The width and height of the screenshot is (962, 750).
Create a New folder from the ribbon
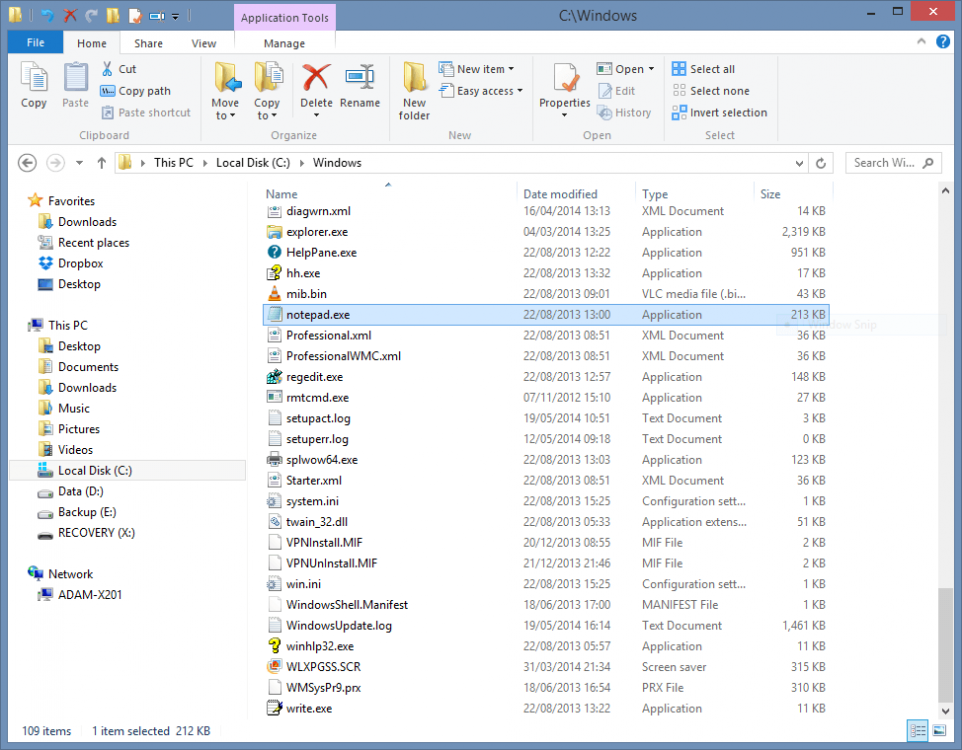(x=414, y=90)
